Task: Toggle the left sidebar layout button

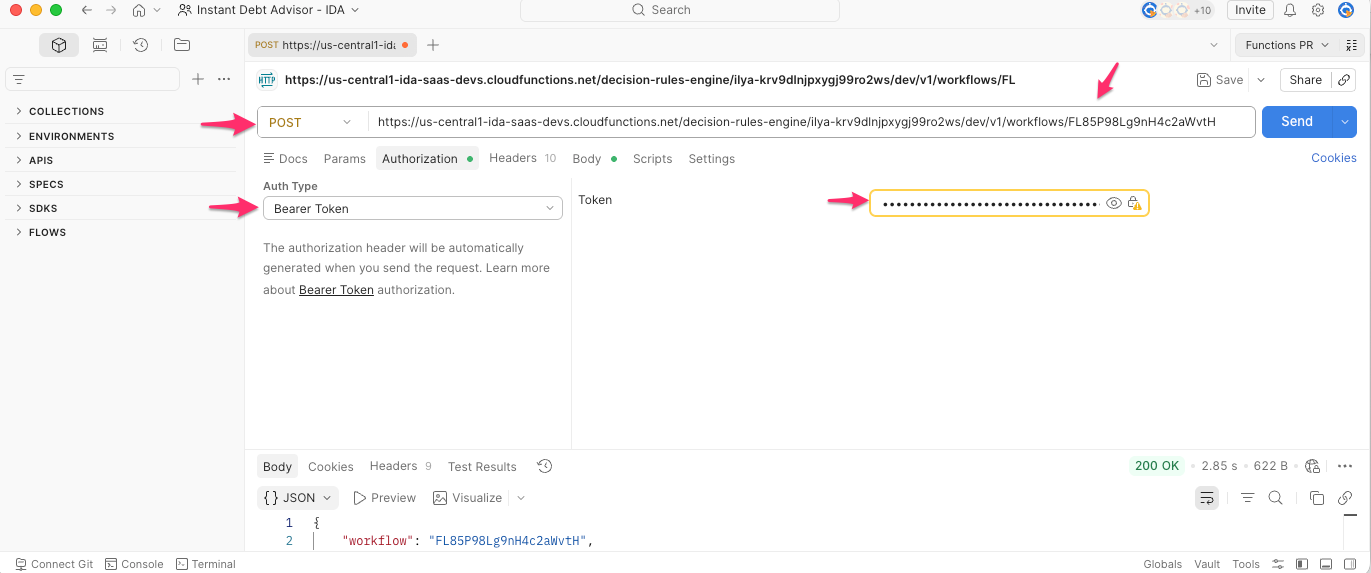Action: tap(1302, 564)
